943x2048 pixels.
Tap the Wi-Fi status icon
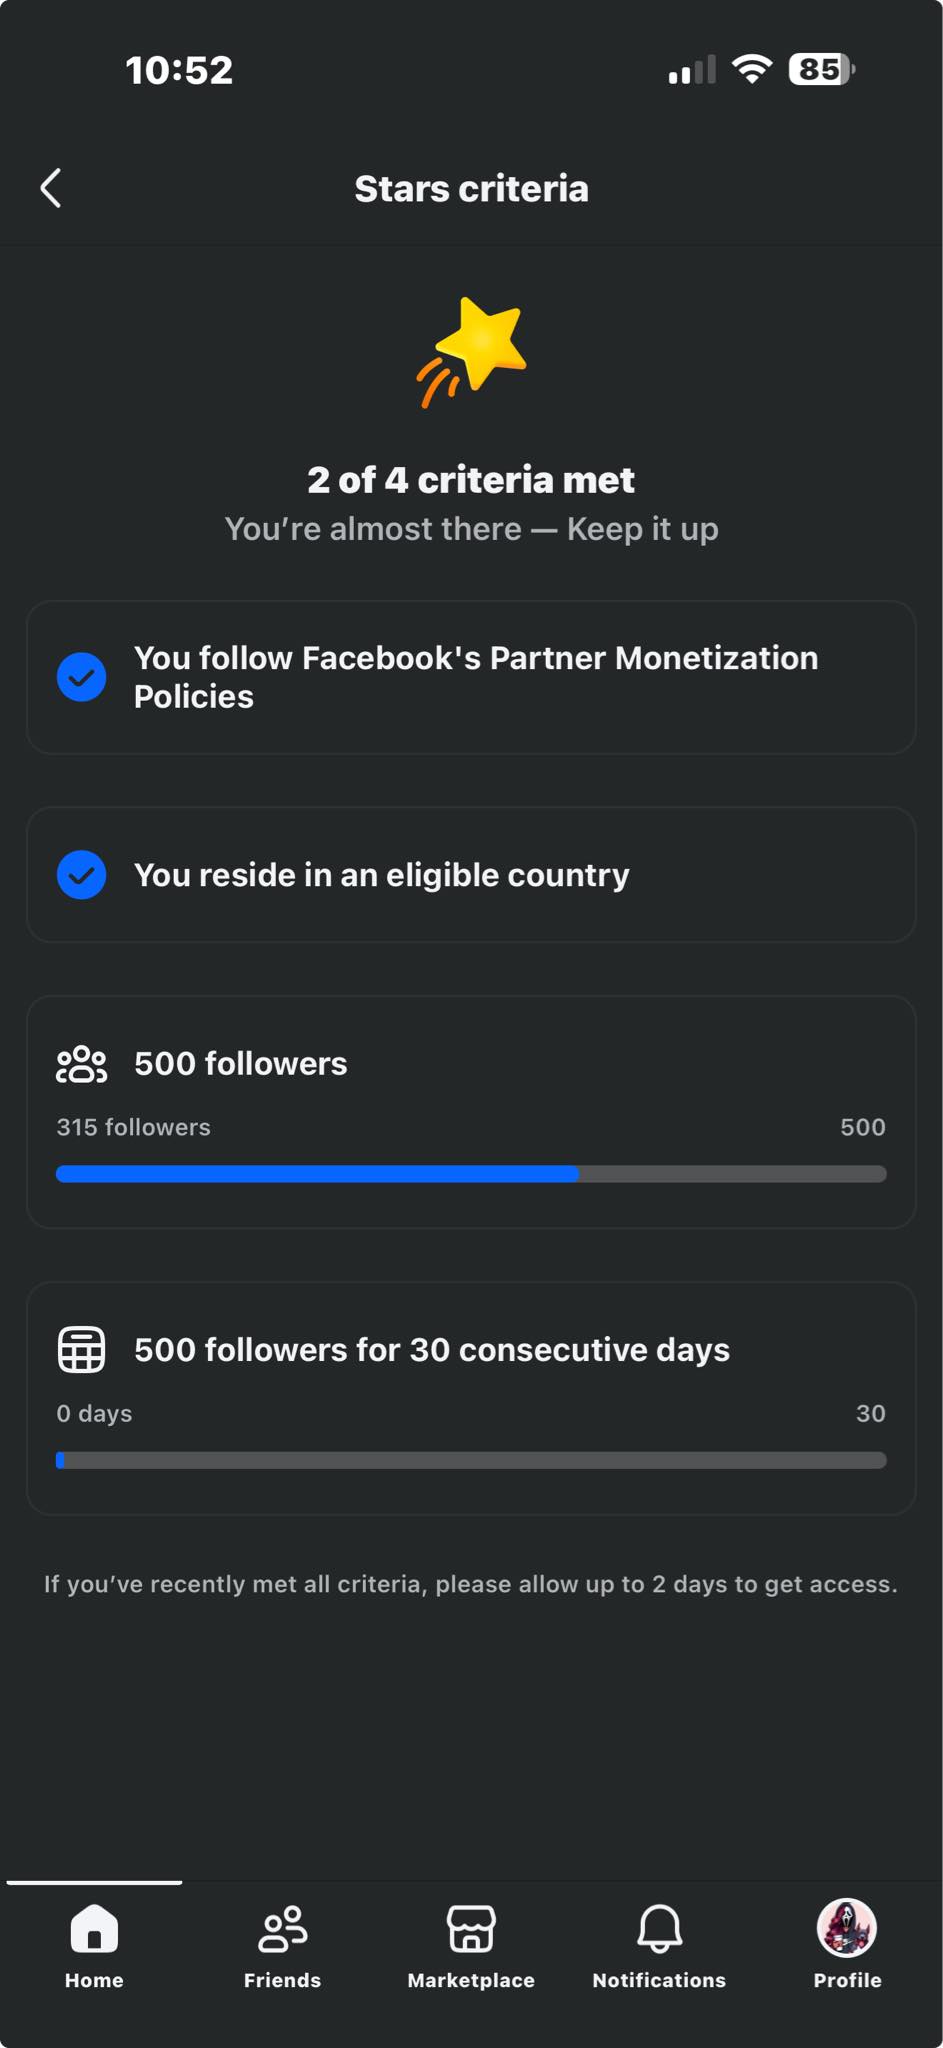point(752,69)
